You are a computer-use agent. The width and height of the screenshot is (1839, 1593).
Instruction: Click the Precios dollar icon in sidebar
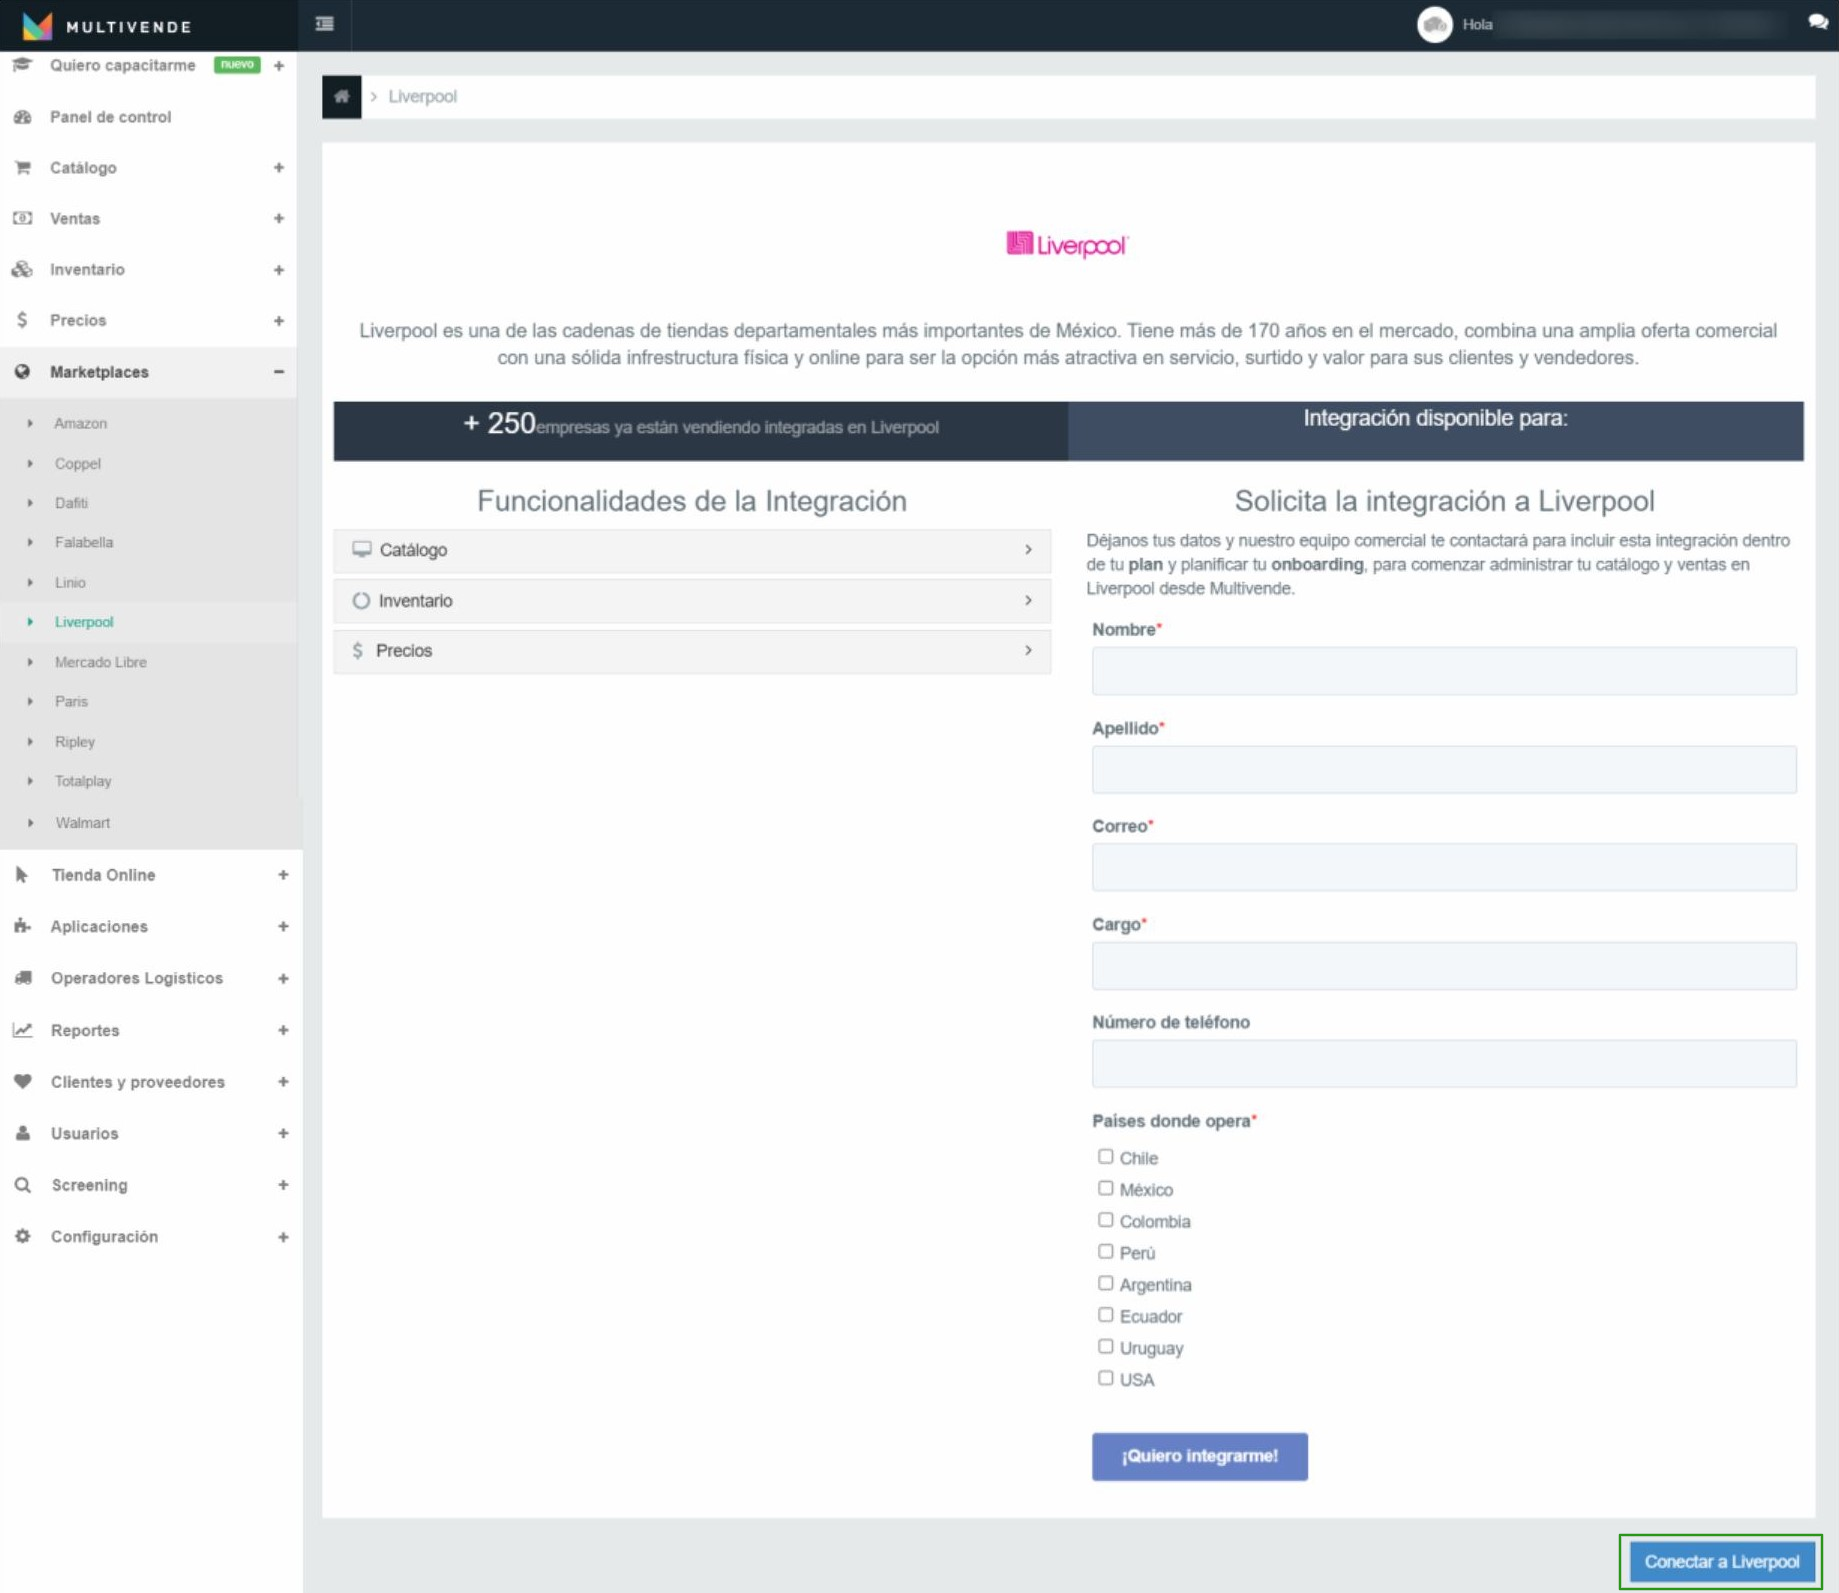pos(22,321)
